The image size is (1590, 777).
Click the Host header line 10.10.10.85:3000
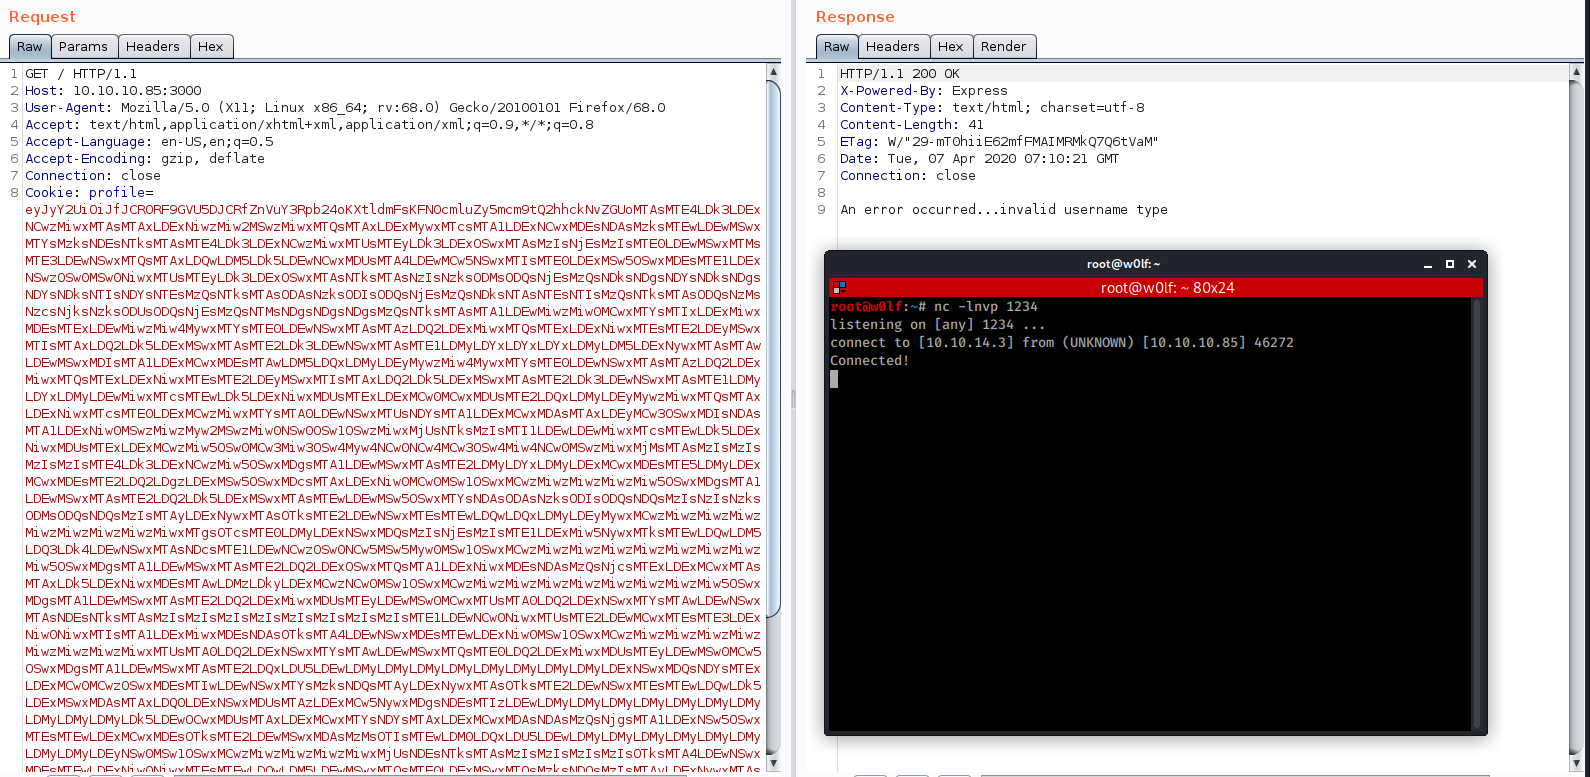(x=113, y=90)
